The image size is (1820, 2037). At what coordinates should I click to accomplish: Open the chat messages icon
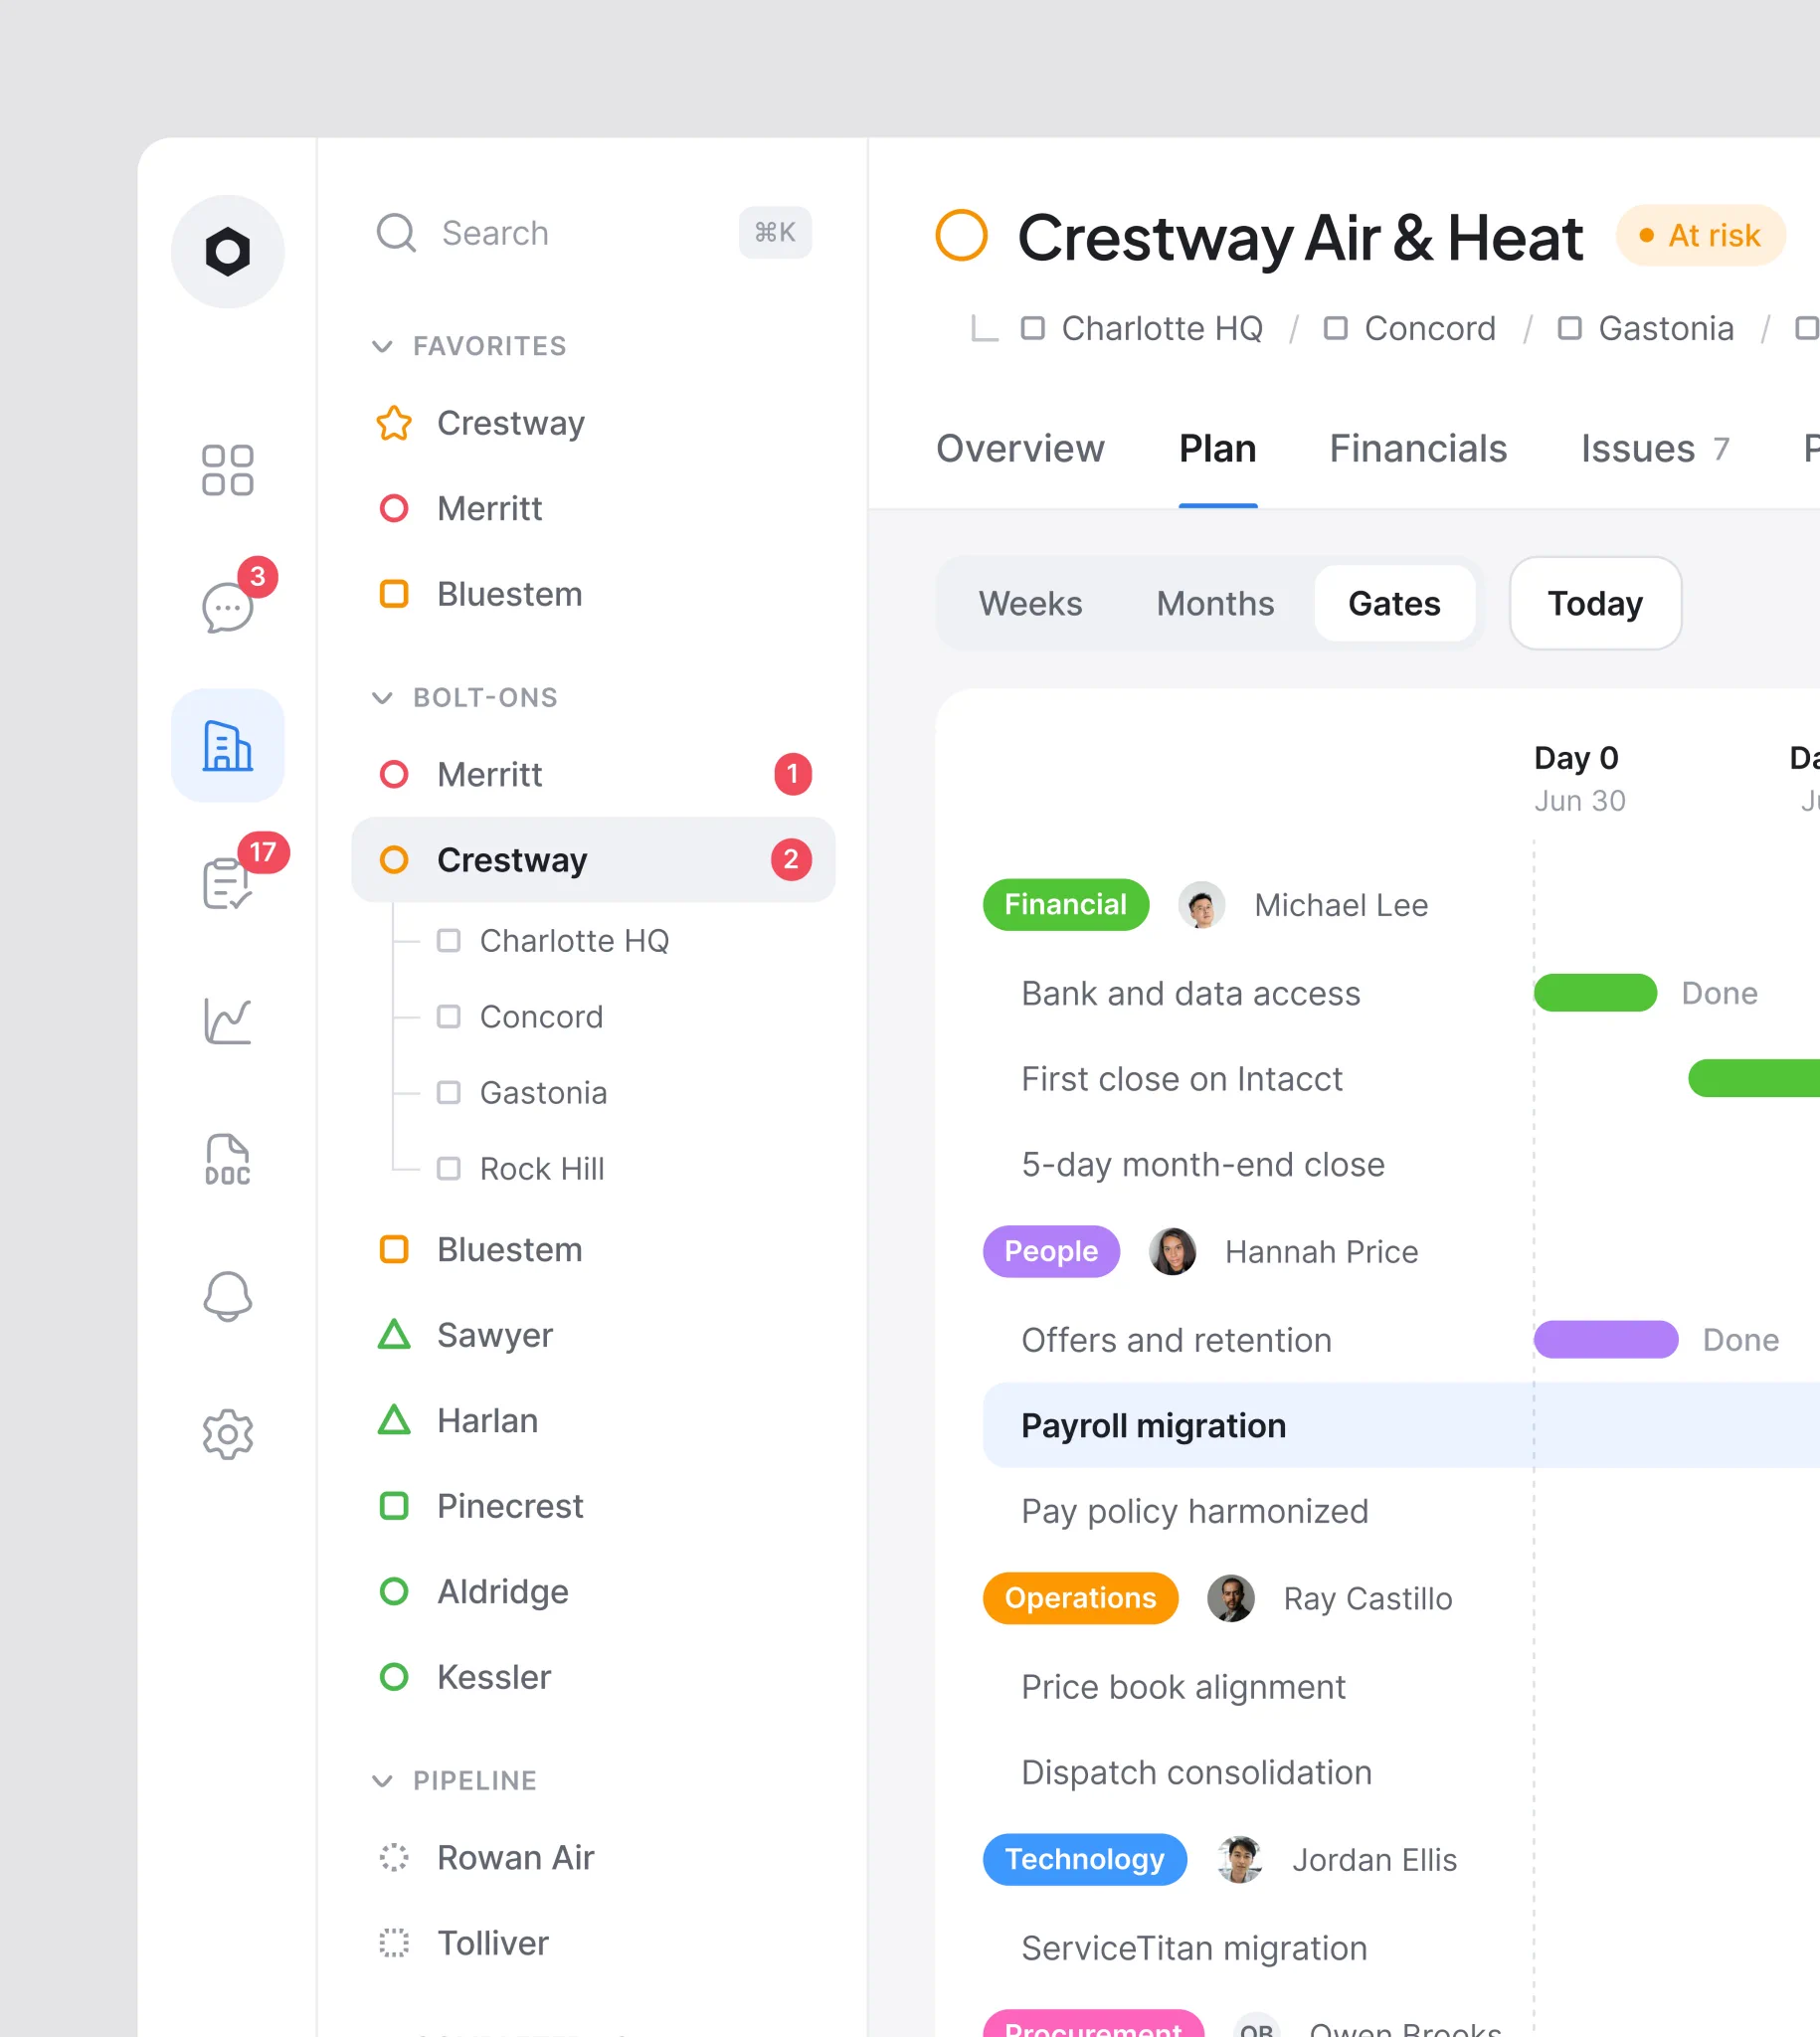(227, 607)
